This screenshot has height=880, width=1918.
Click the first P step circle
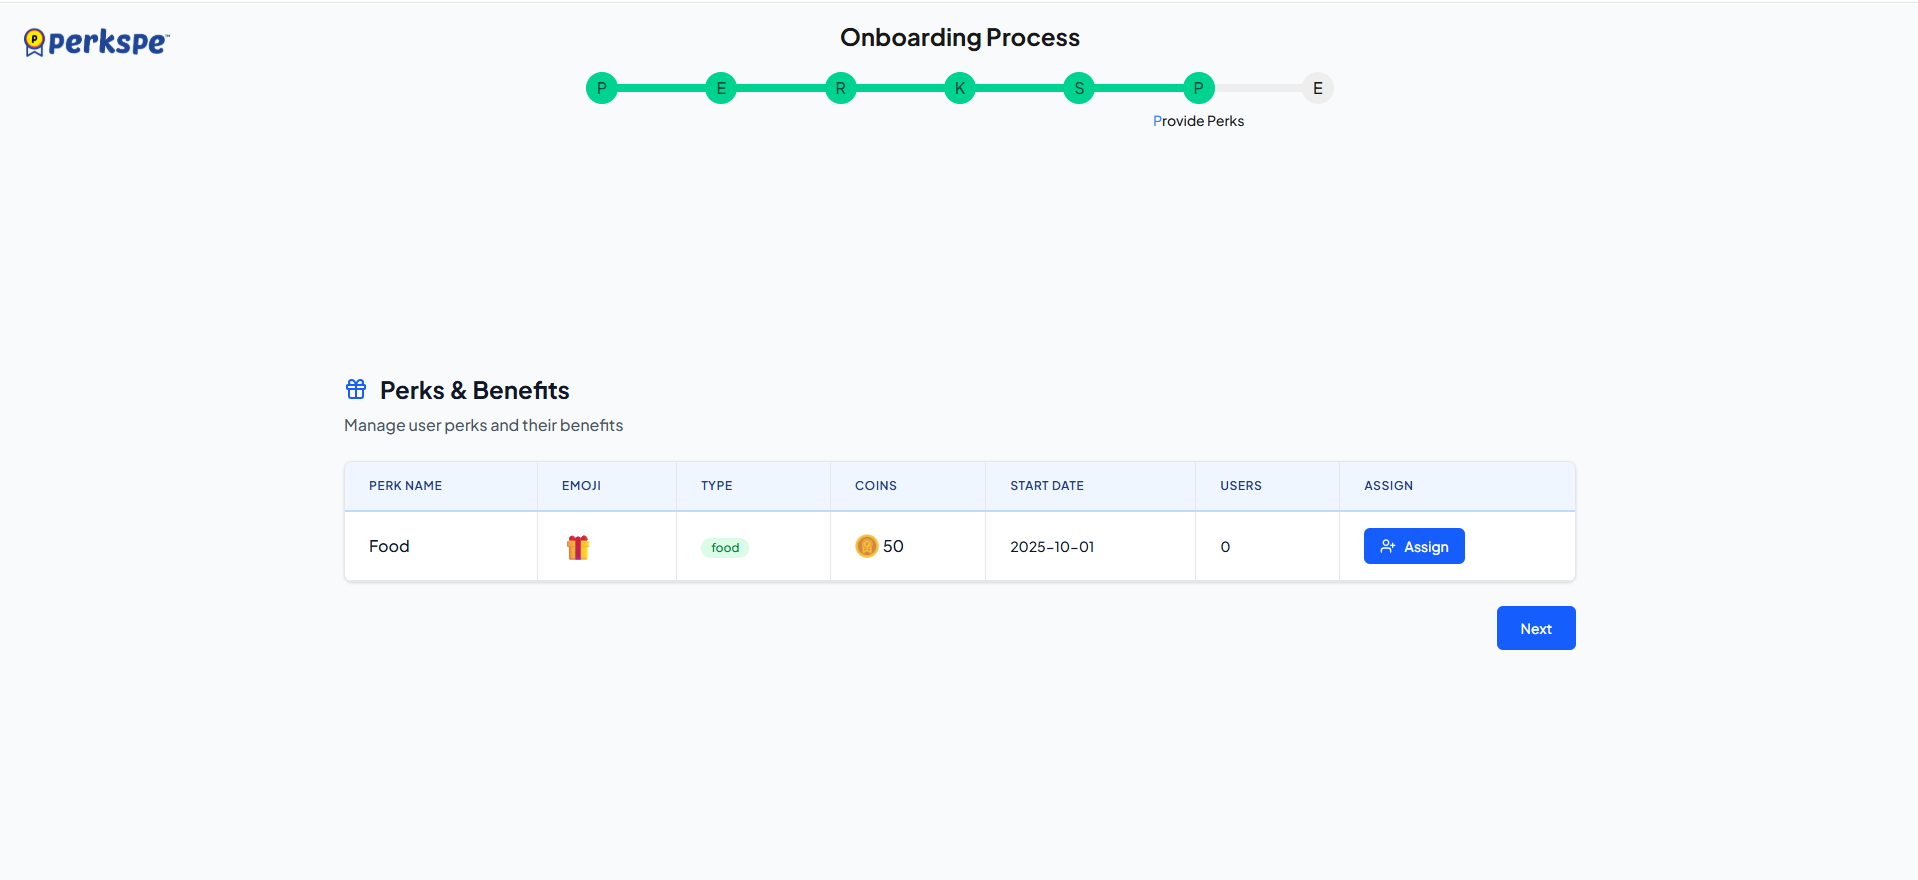coord(601,88)
